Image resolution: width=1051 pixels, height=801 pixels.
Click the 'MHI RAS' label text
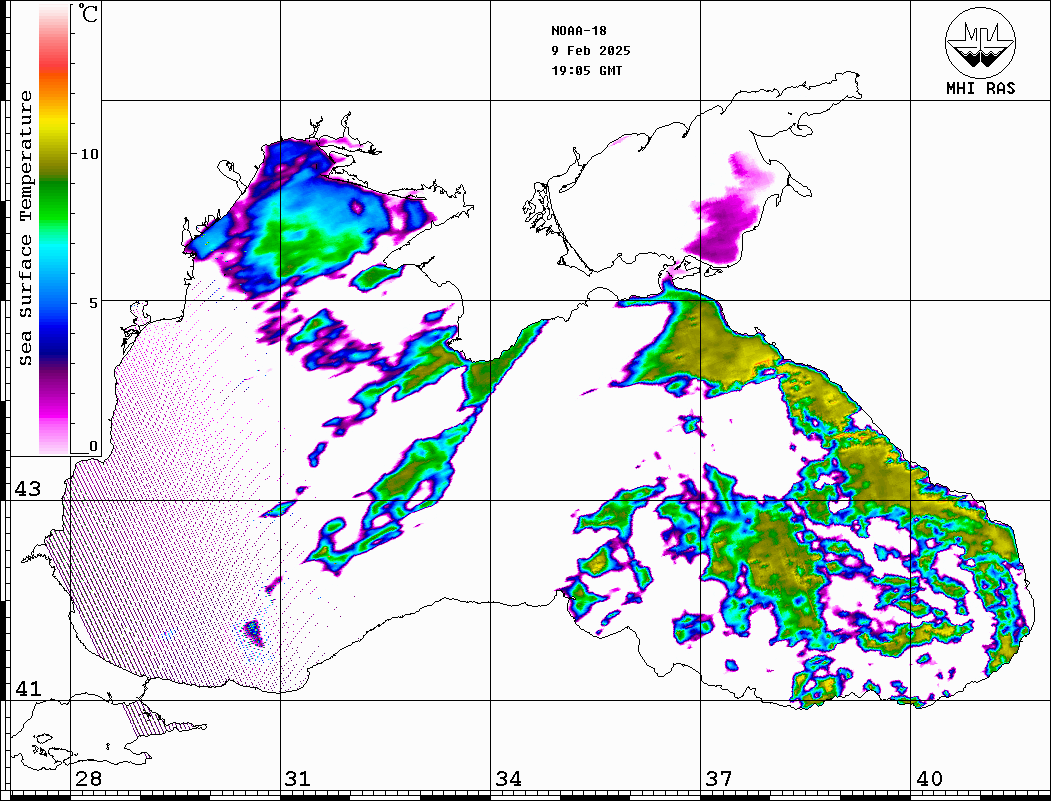(981, 88)
